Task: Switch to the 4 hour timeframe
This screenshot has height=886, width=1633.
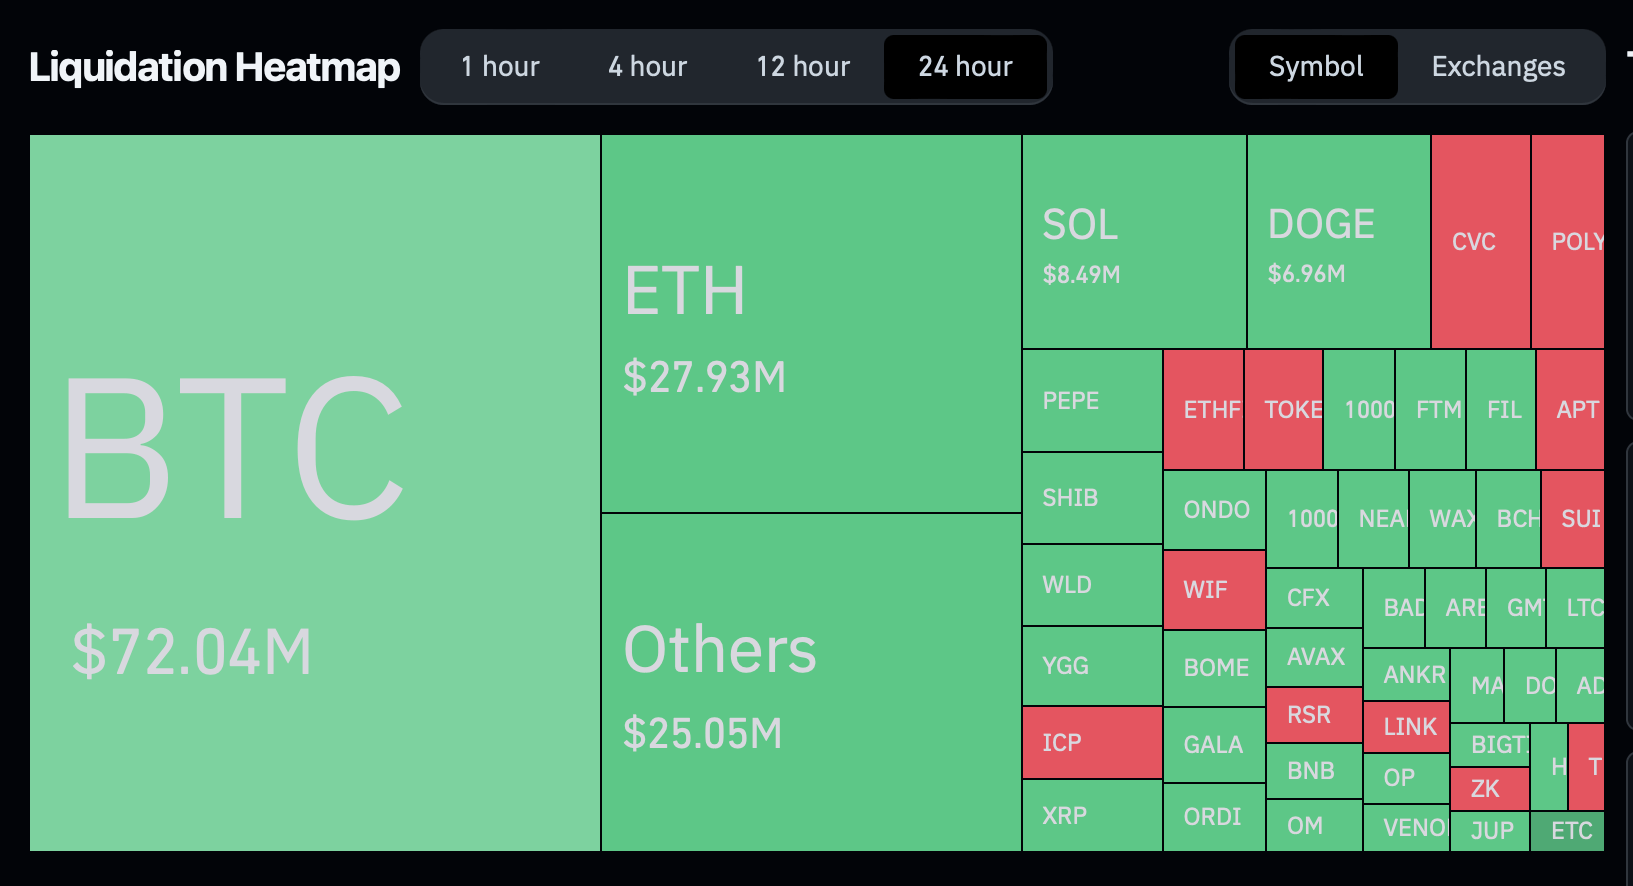Action: (647, 67)
